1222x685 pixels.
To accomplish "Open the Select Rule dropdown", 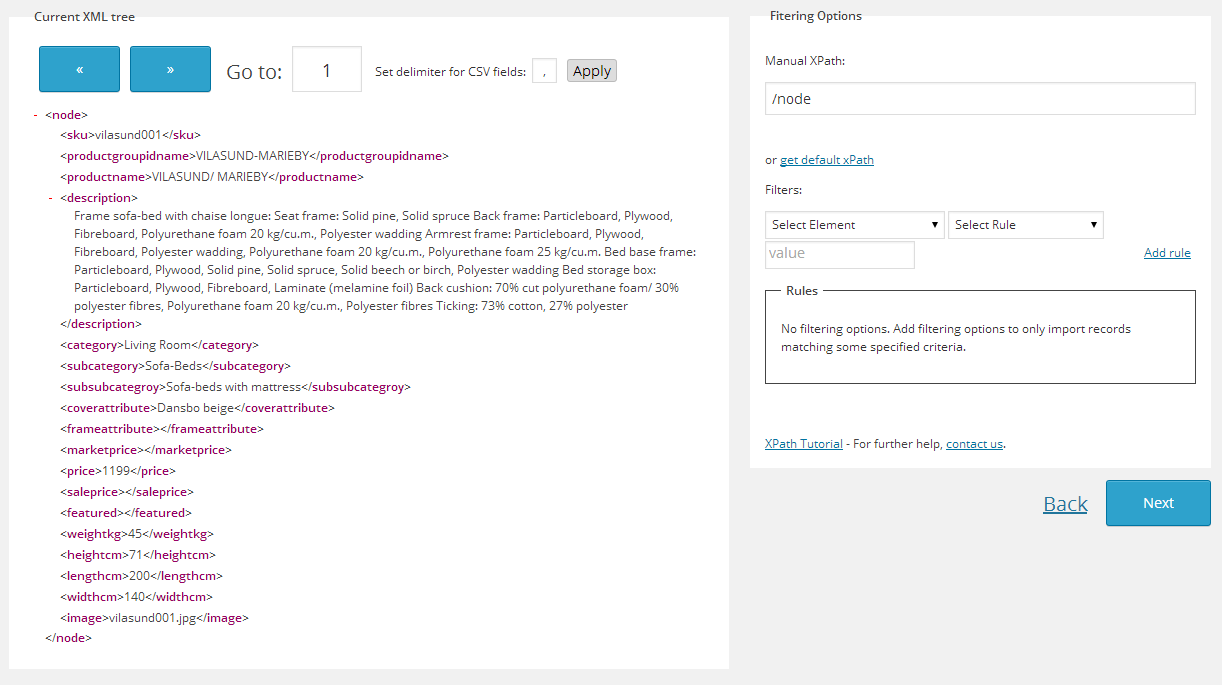I will (1025, 225).
